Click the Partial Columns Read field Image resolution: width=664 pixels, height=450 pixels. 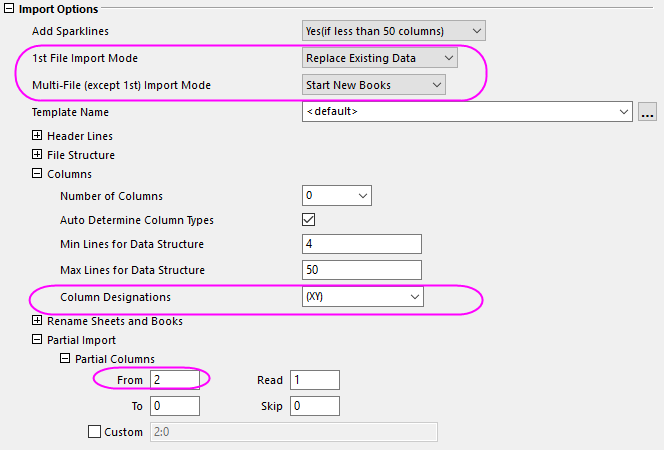point(314,380)
